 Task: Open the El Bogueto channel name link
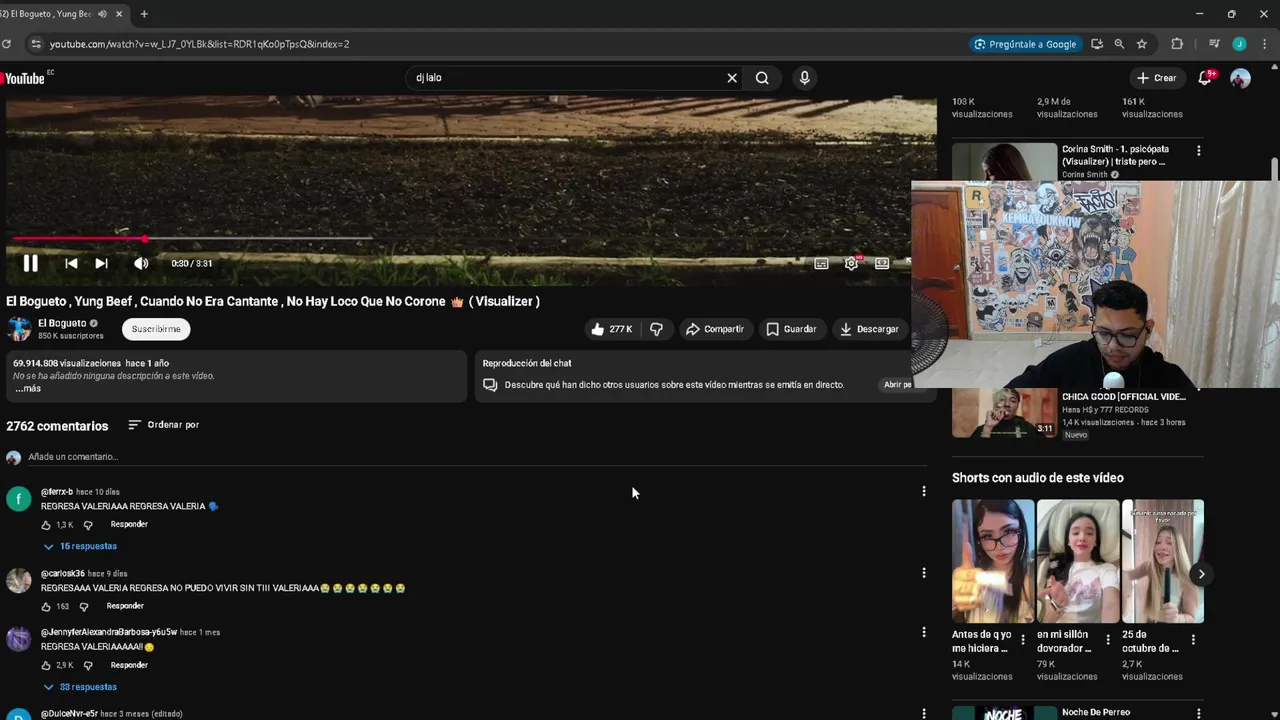click(62, 323)
